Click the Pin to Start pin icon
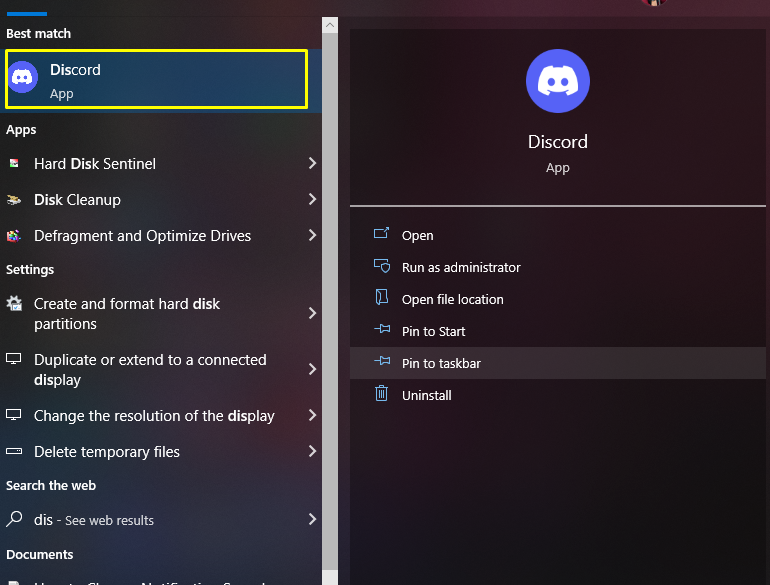This screenshot has height=585, width=770. pyautogui.click(x=382, y=329)
